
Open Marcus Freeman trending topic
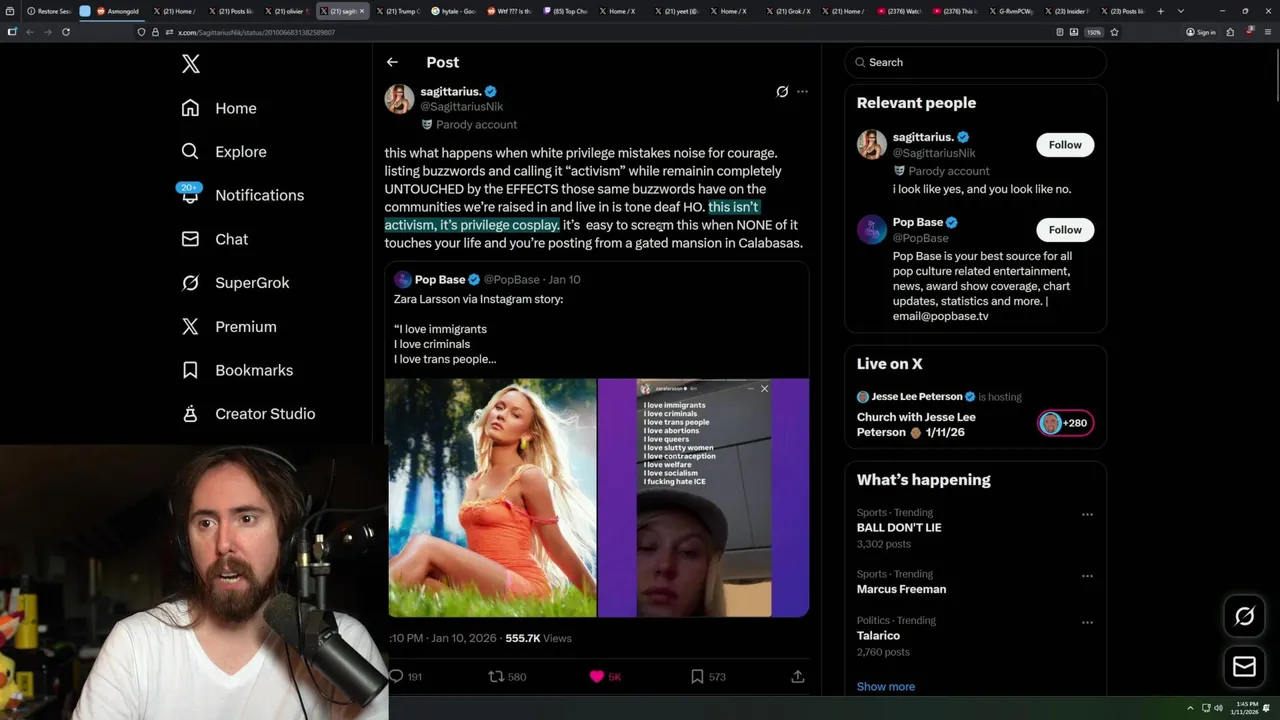pyautogui.click(x=901, y=589)
